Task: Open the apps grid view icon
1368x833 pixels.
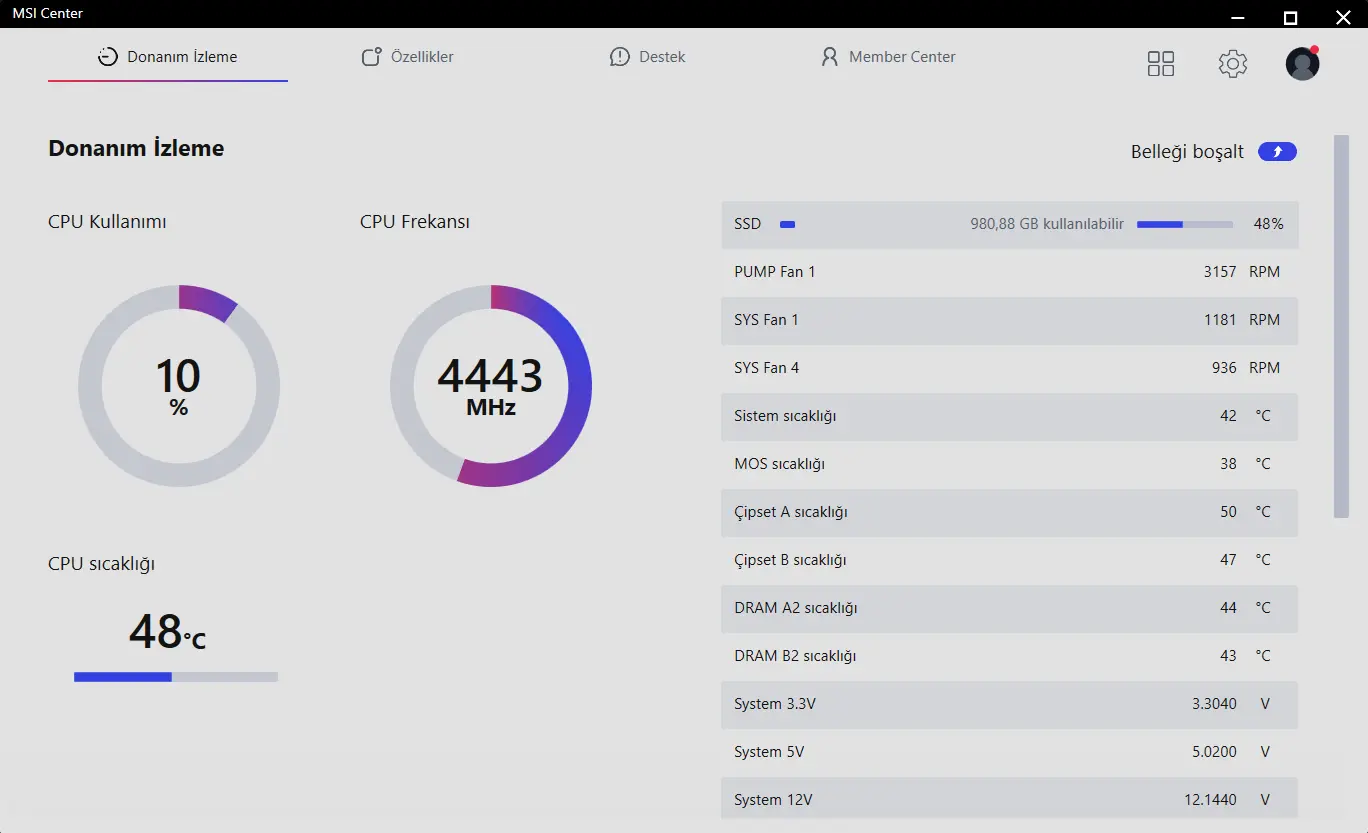Action: 1161,64
